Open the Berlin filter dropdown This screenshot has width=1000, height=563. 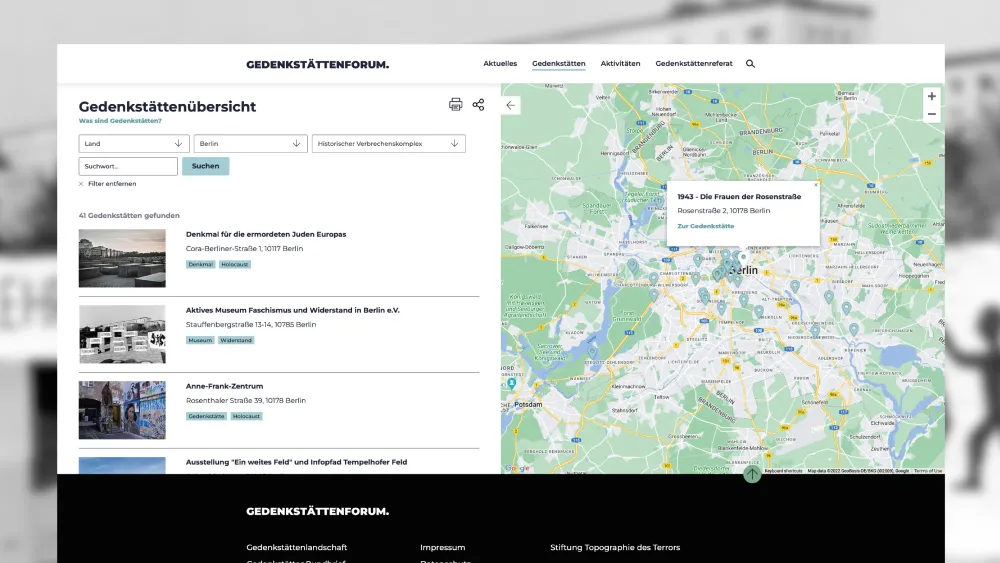pos(250,144)
